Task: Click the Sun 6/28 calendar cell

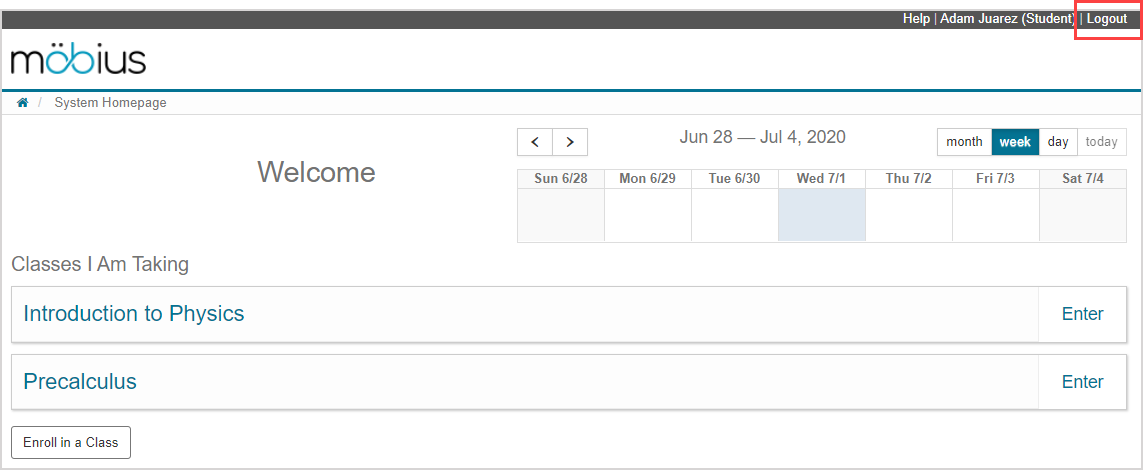Action: 560,214
